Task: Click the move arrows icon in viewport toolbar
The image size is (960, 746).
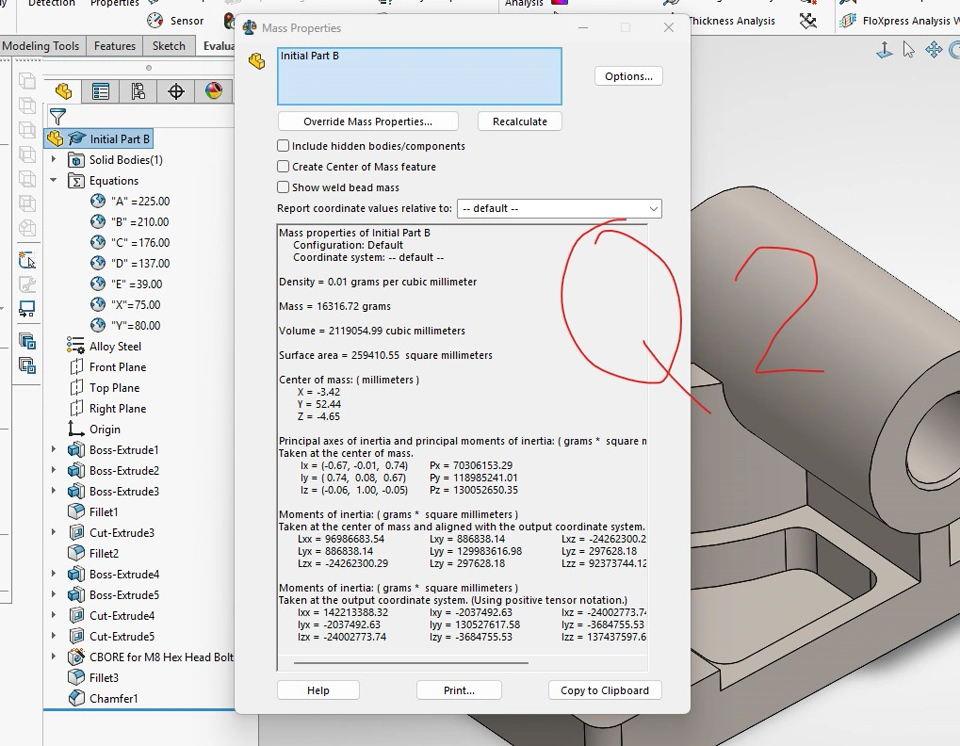Action: [934, 50]
